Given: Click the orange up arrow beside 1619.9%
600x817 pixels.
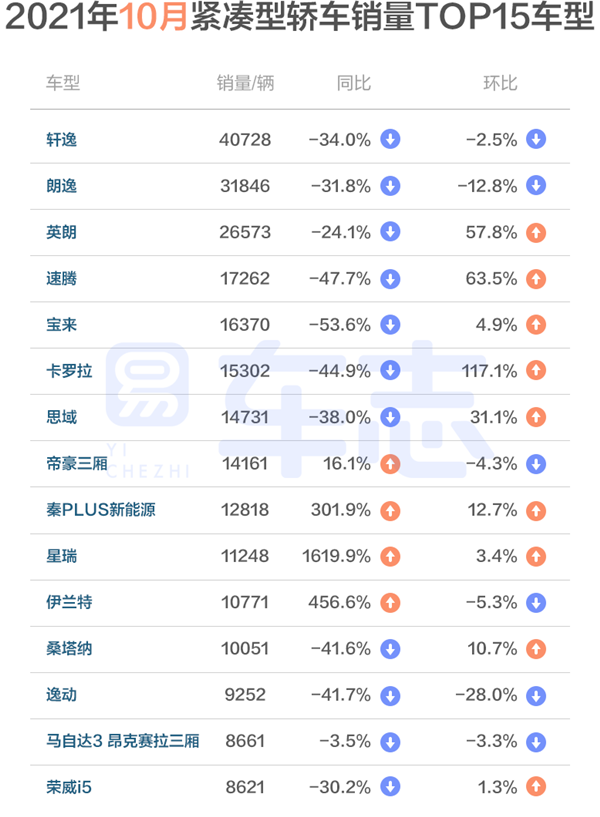Looking at the screenshot, I should [x=390, y=556].
